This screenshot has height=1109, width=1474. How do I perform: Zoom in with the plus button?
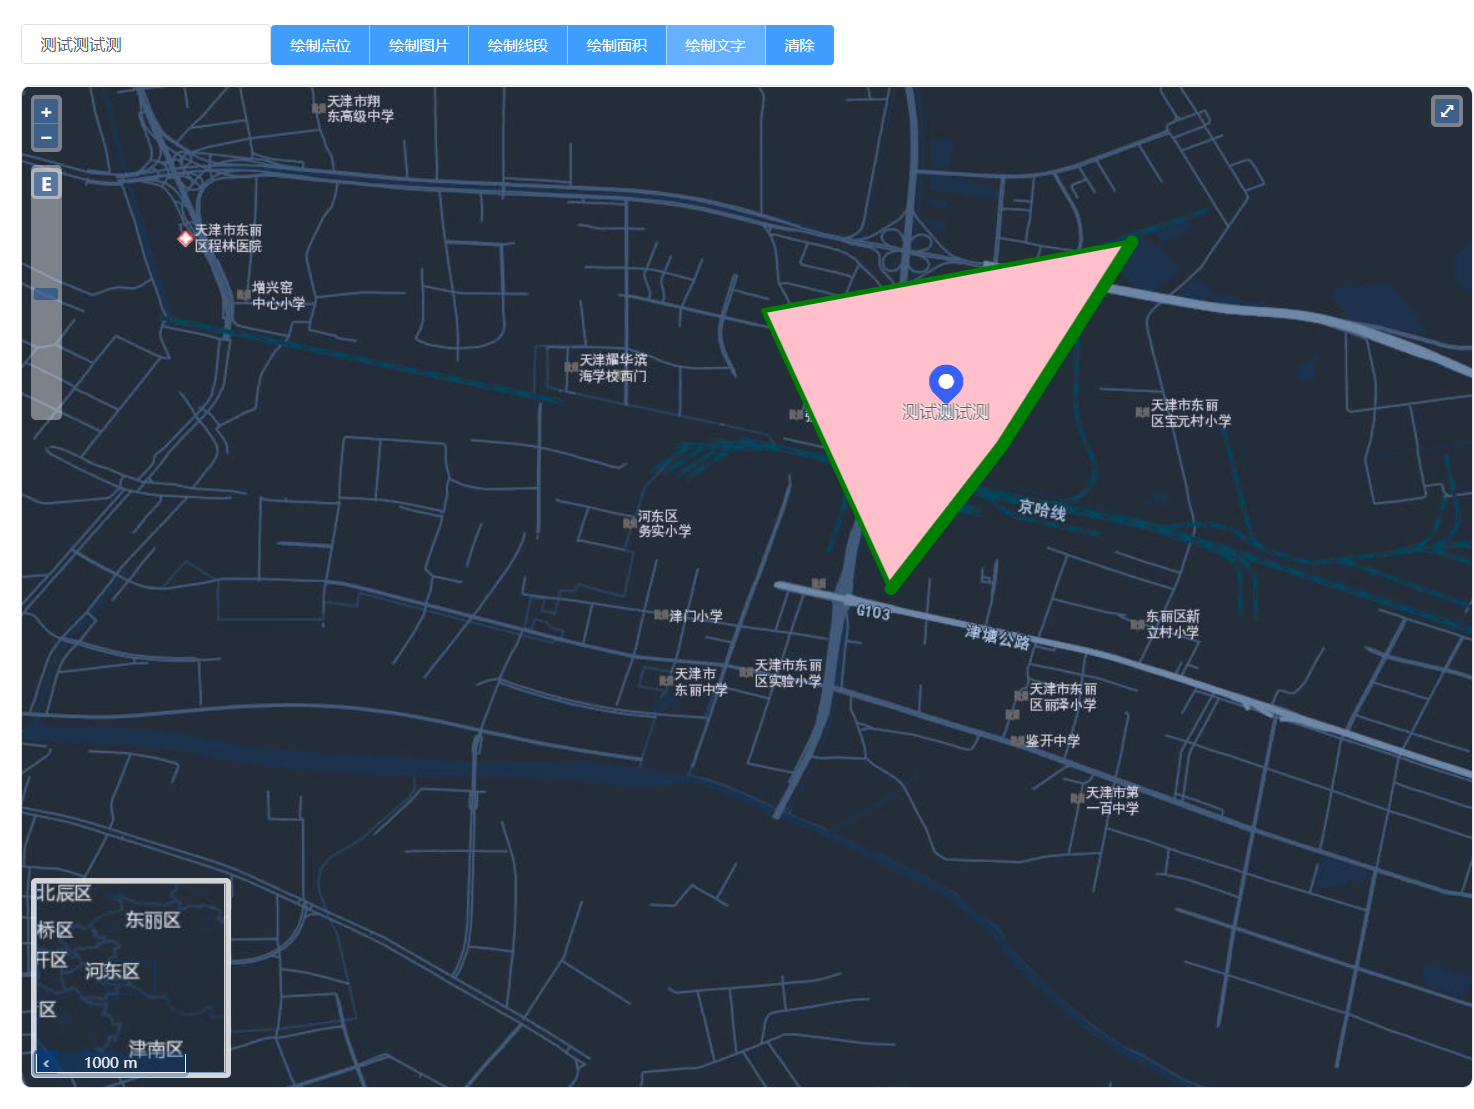(x=46, y=112)
